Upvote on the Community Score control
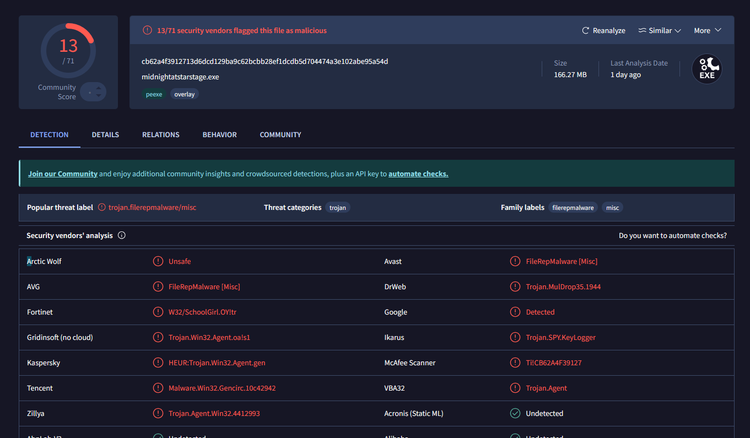Viewport: 750px width, 438px height. pos(99,88)
